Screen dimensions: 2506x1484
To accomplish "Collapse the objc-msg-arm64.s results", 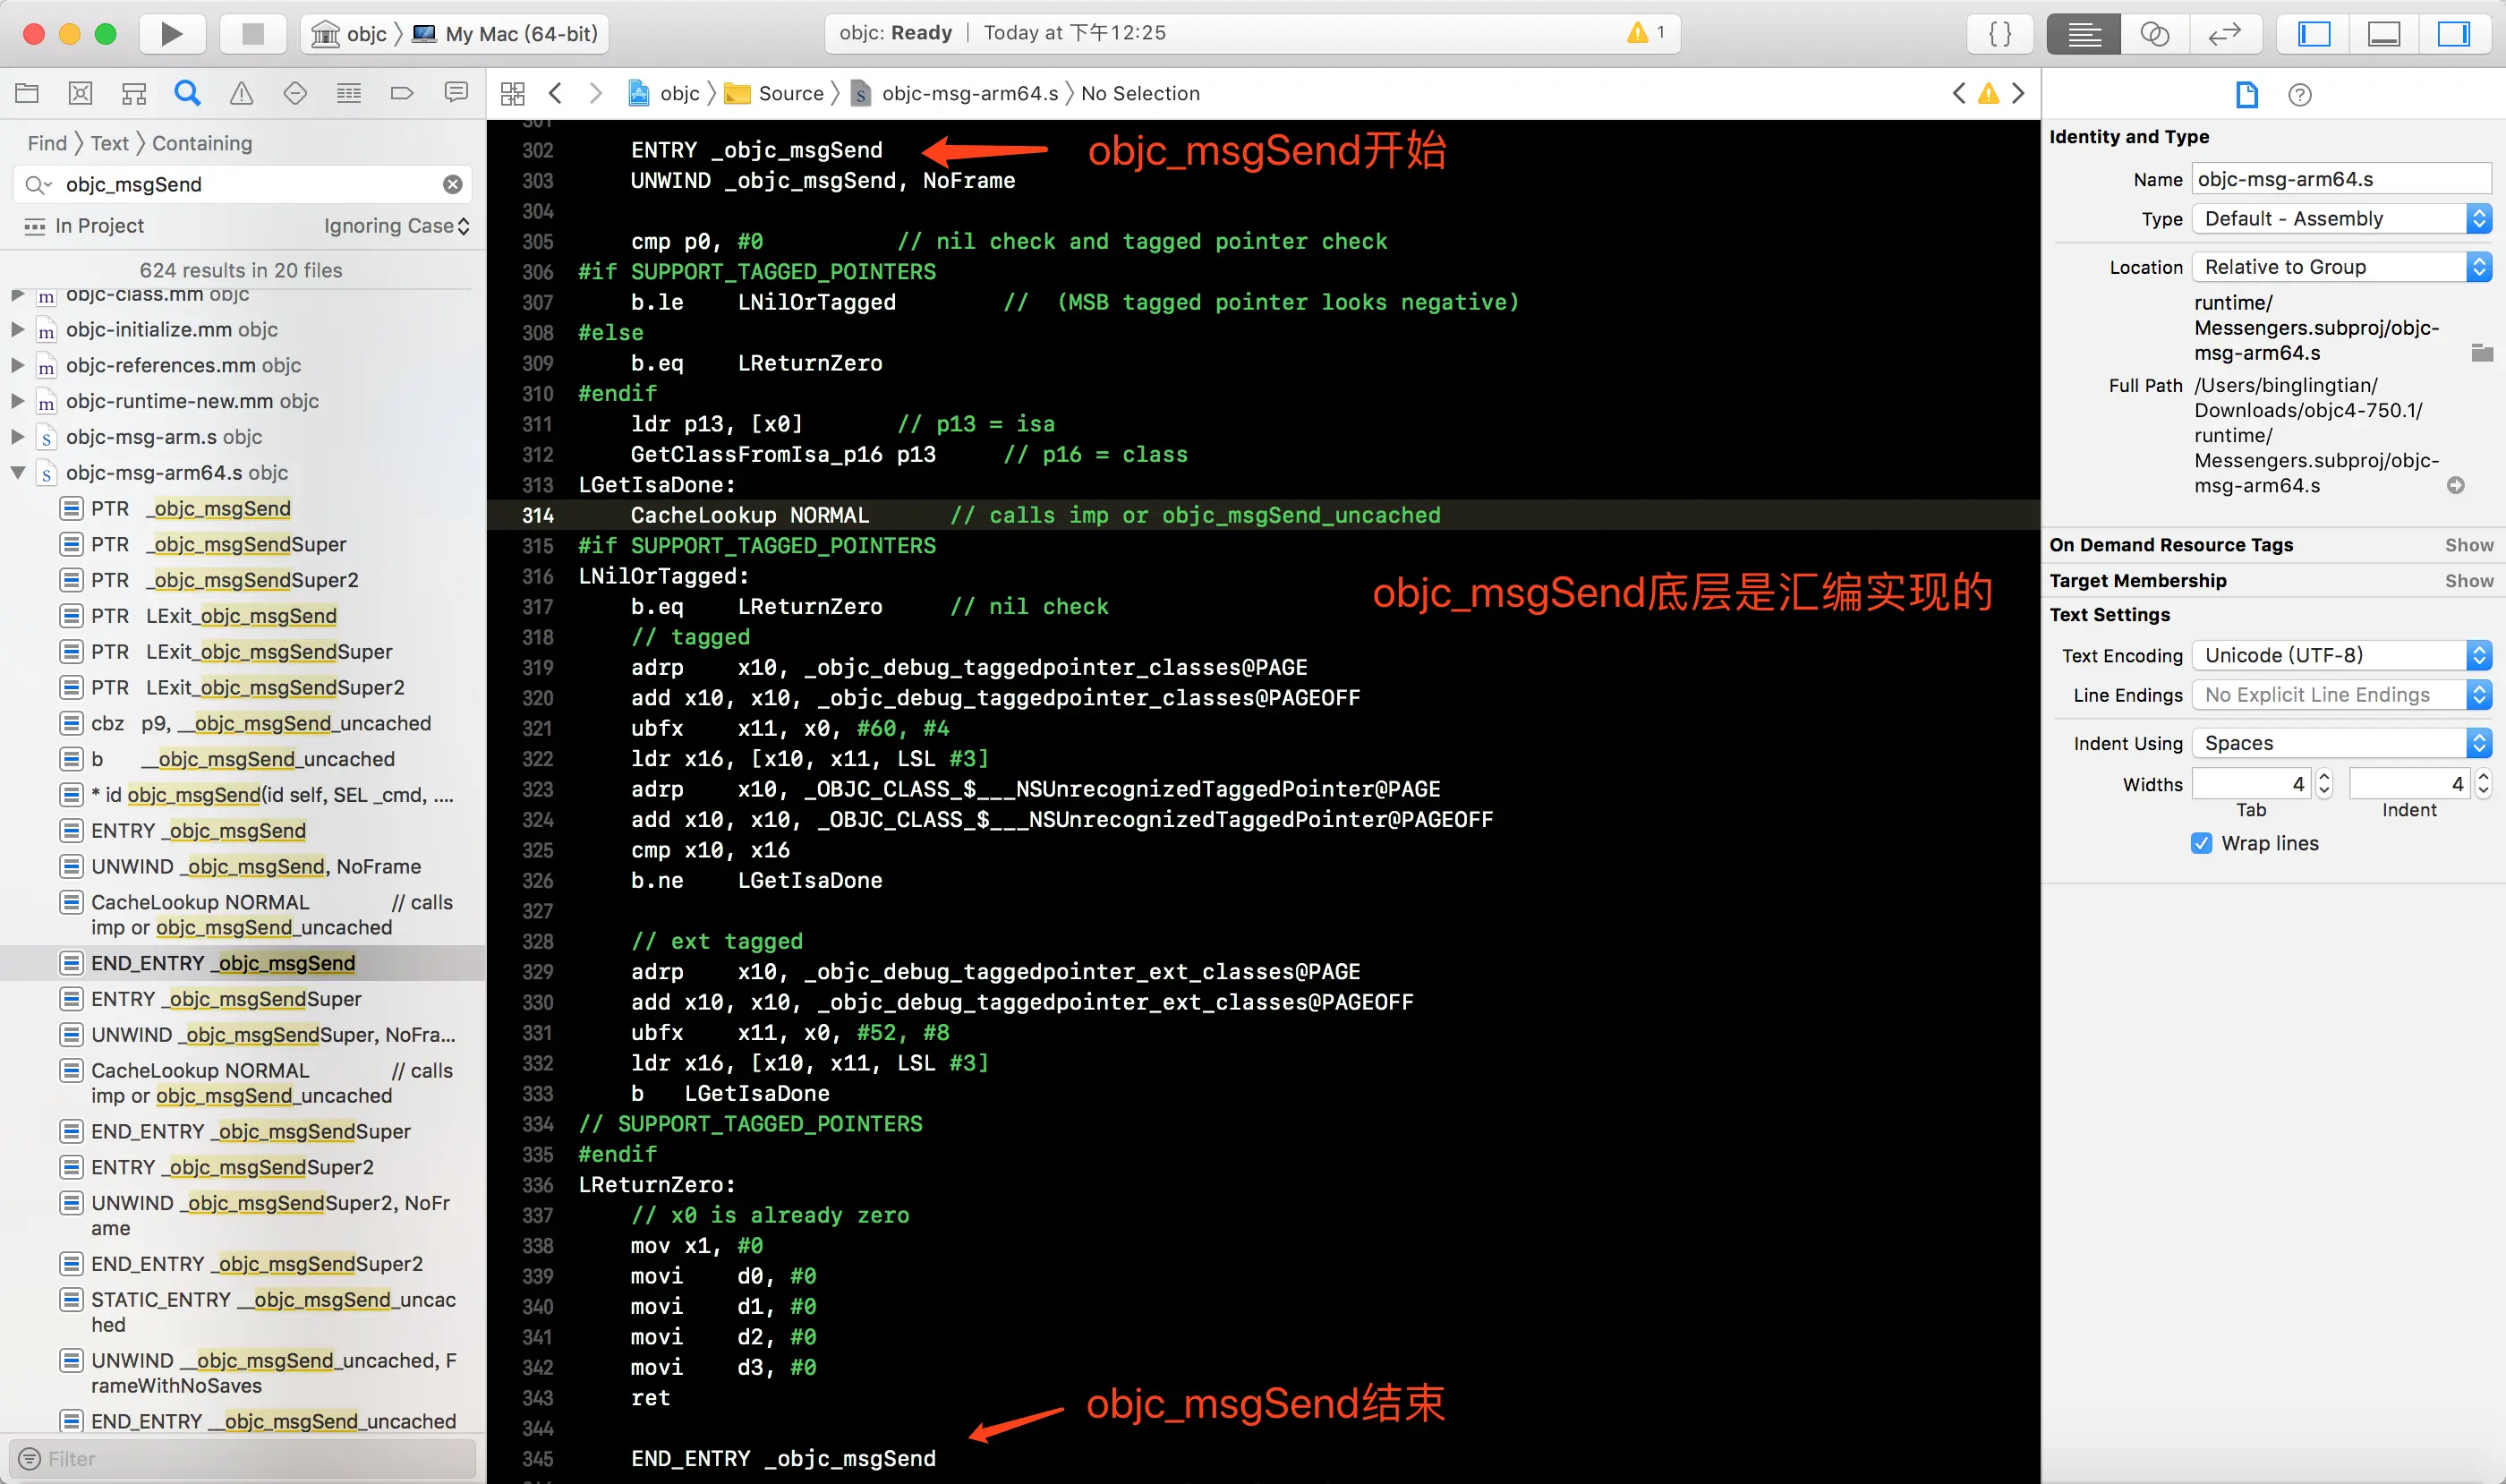I will point(17,472).
